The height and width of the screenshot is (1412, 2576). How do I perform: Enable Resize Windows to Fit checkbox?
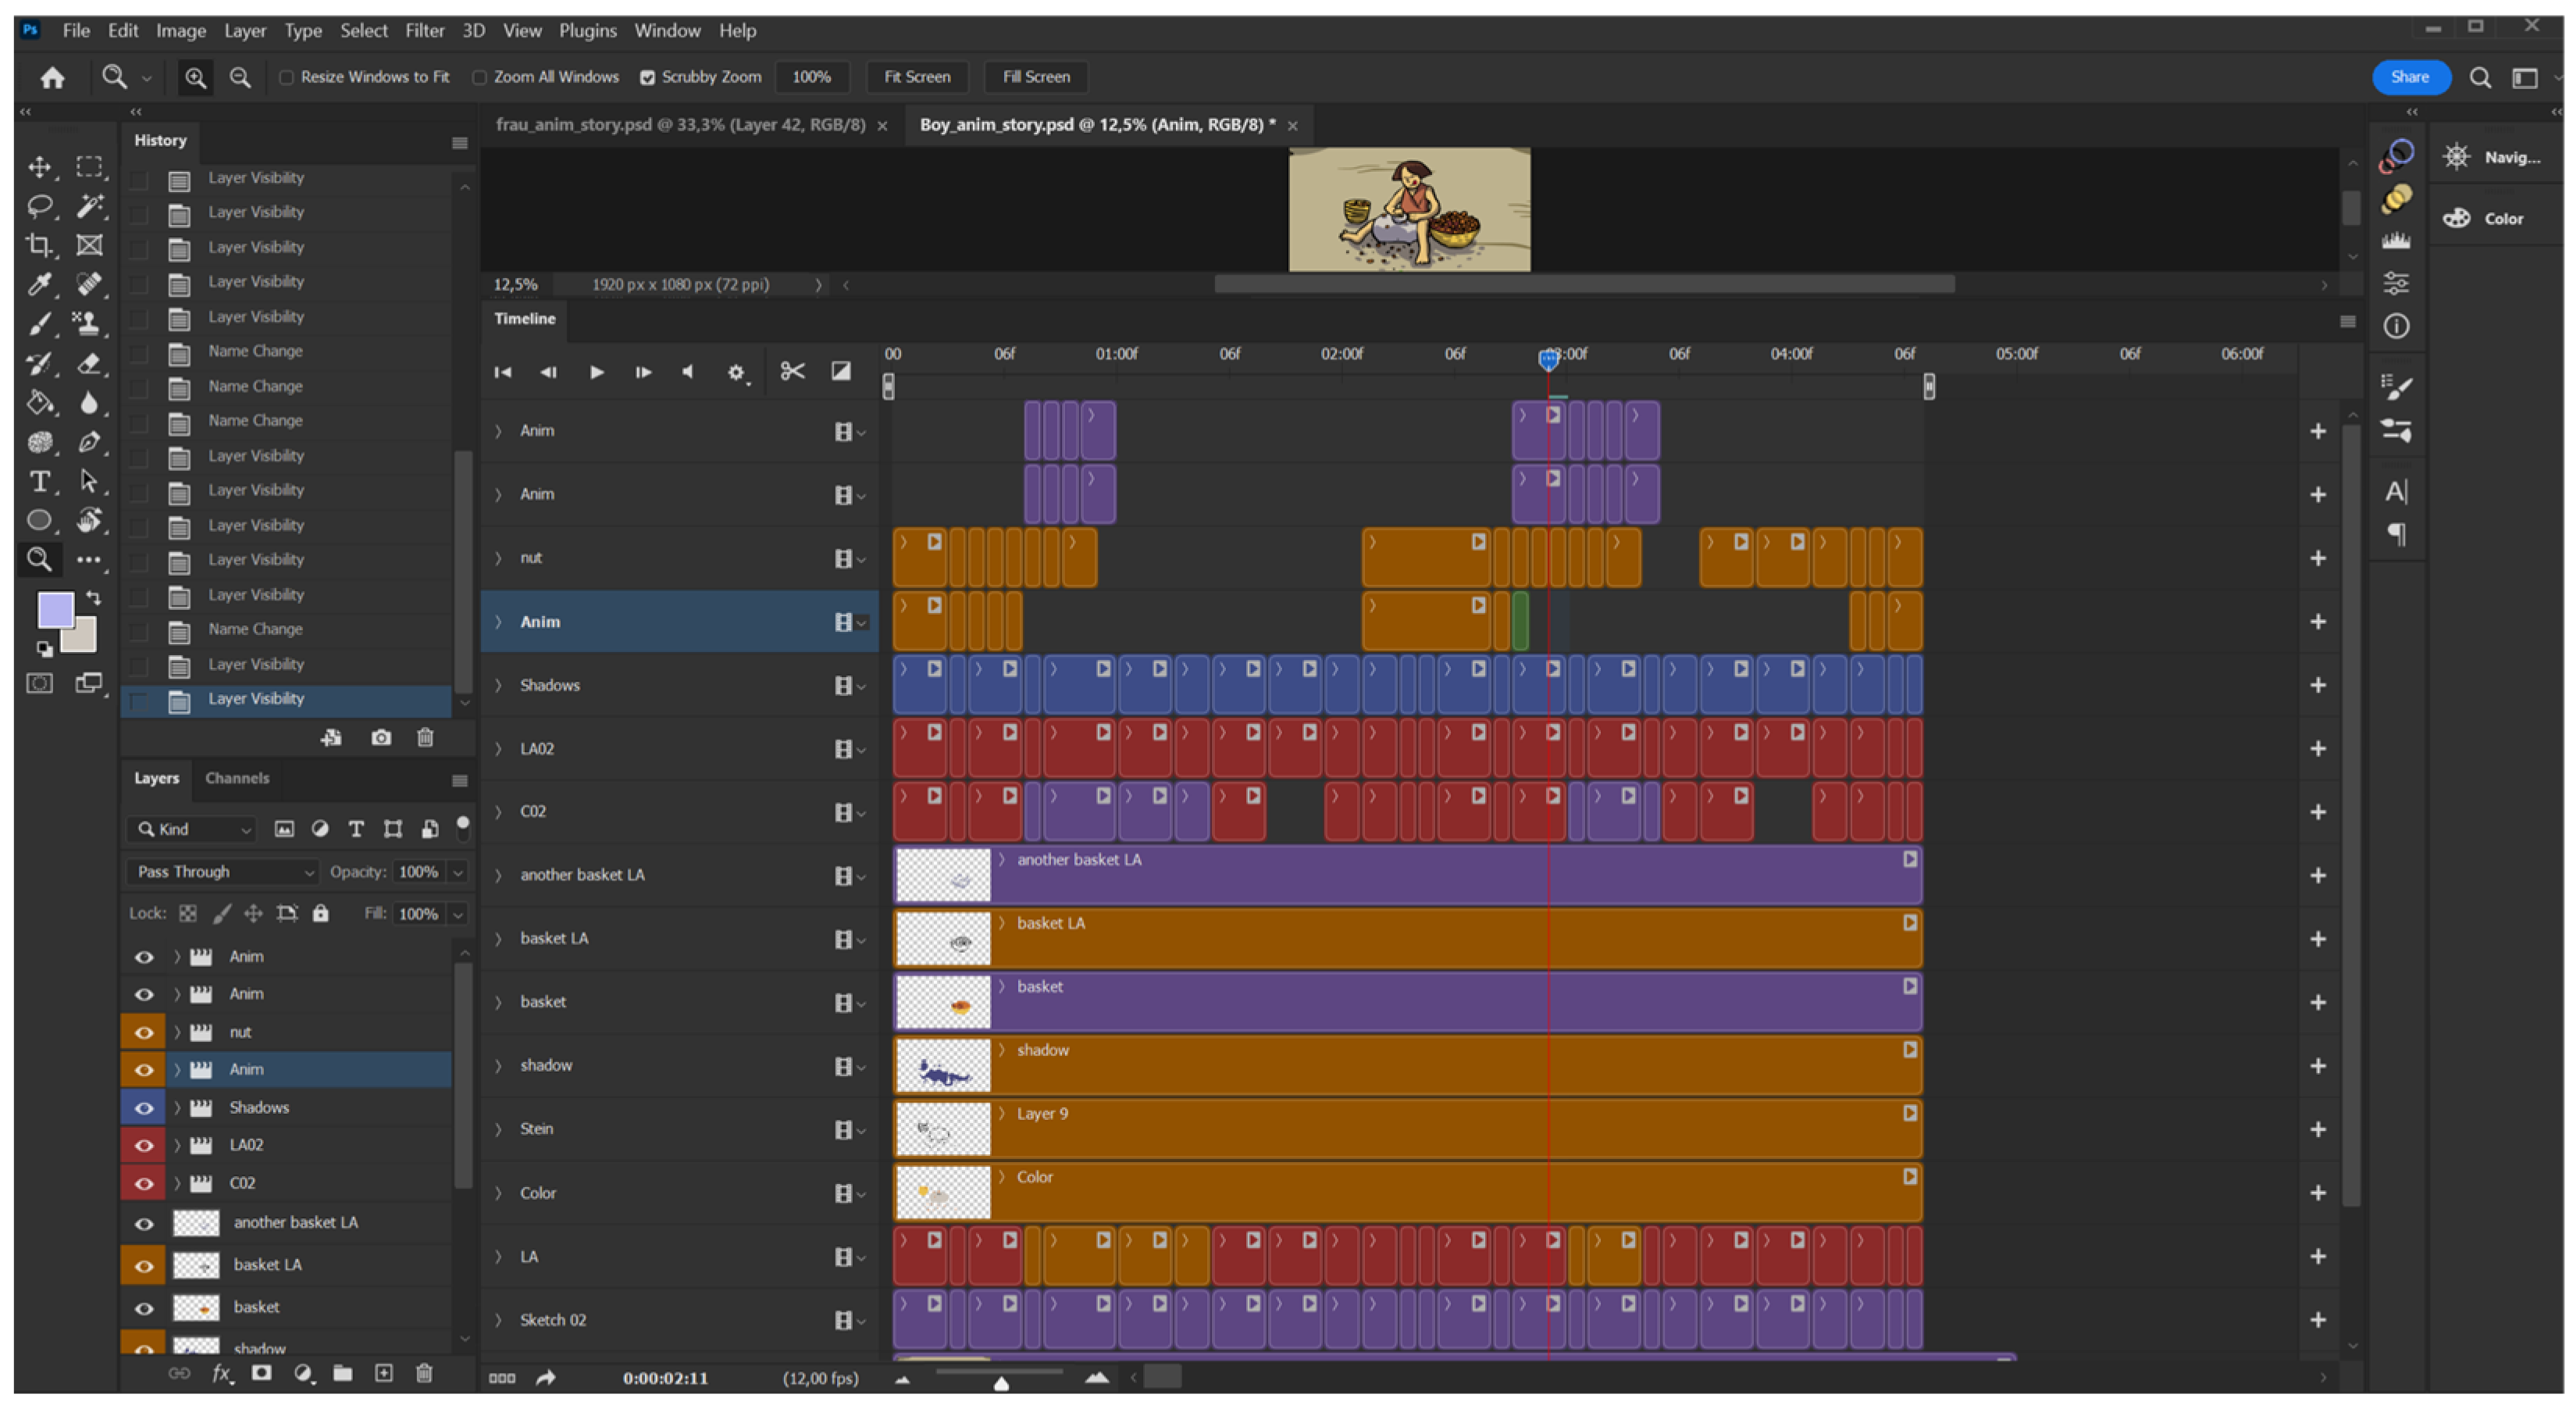point(287,77)
